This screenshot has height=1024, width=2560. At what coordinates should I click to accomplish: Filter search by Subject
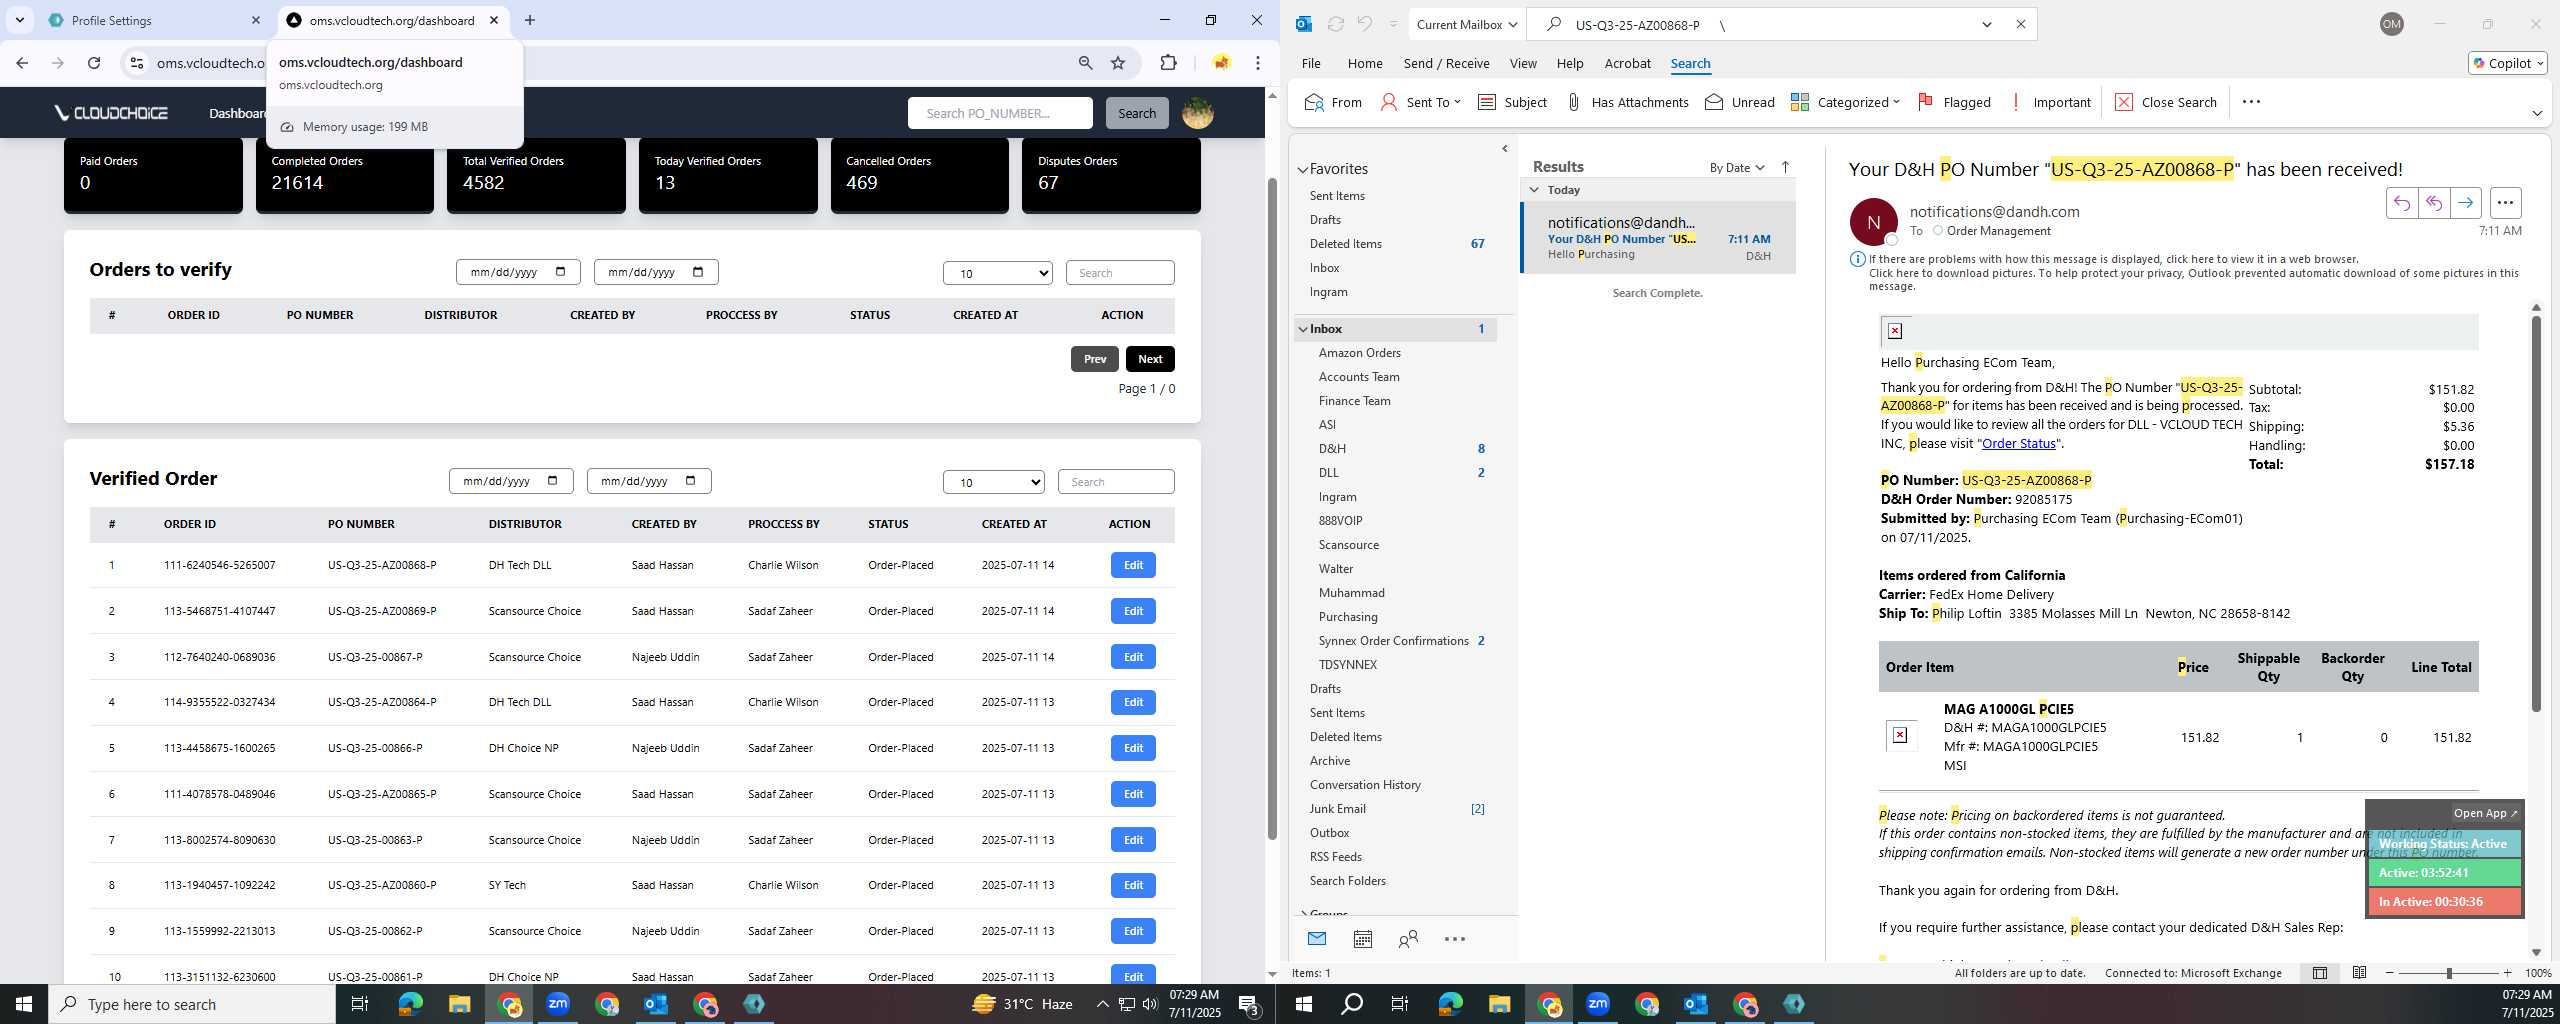coord(1512,102)
